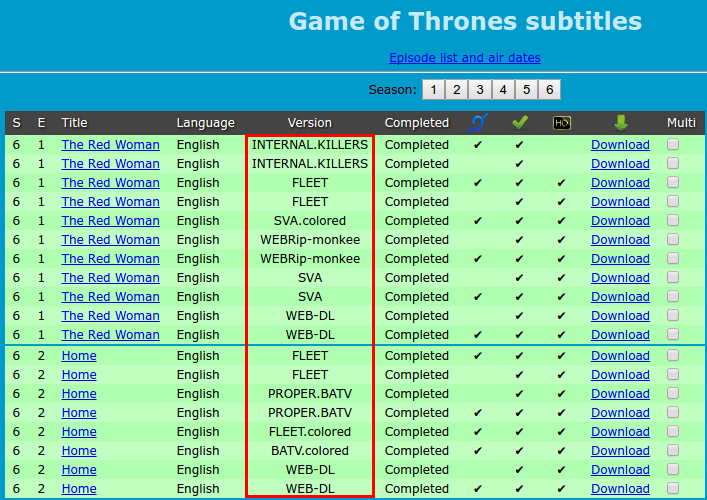Download non-hearing-impaired INTERNAL.KILLERS subtitle

620,164
